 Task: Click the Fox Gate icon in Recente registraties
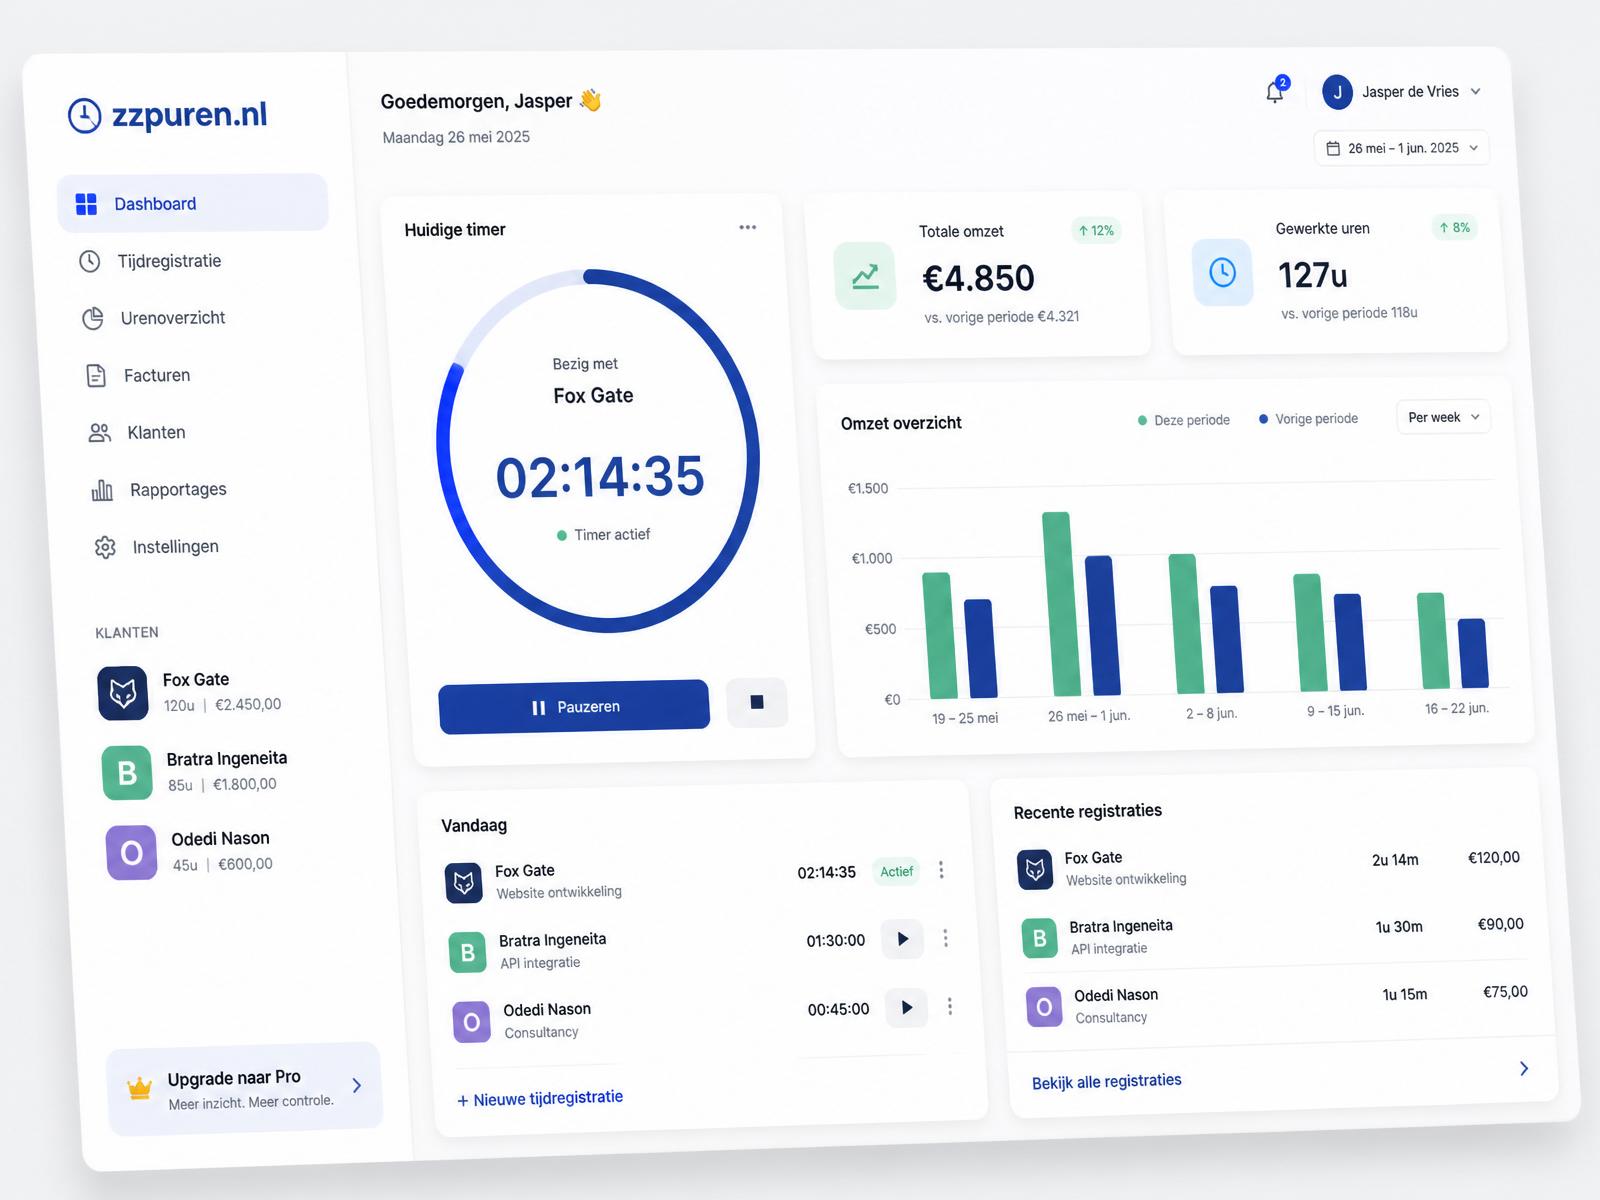pyautogui.click(x=1035, y=870)
